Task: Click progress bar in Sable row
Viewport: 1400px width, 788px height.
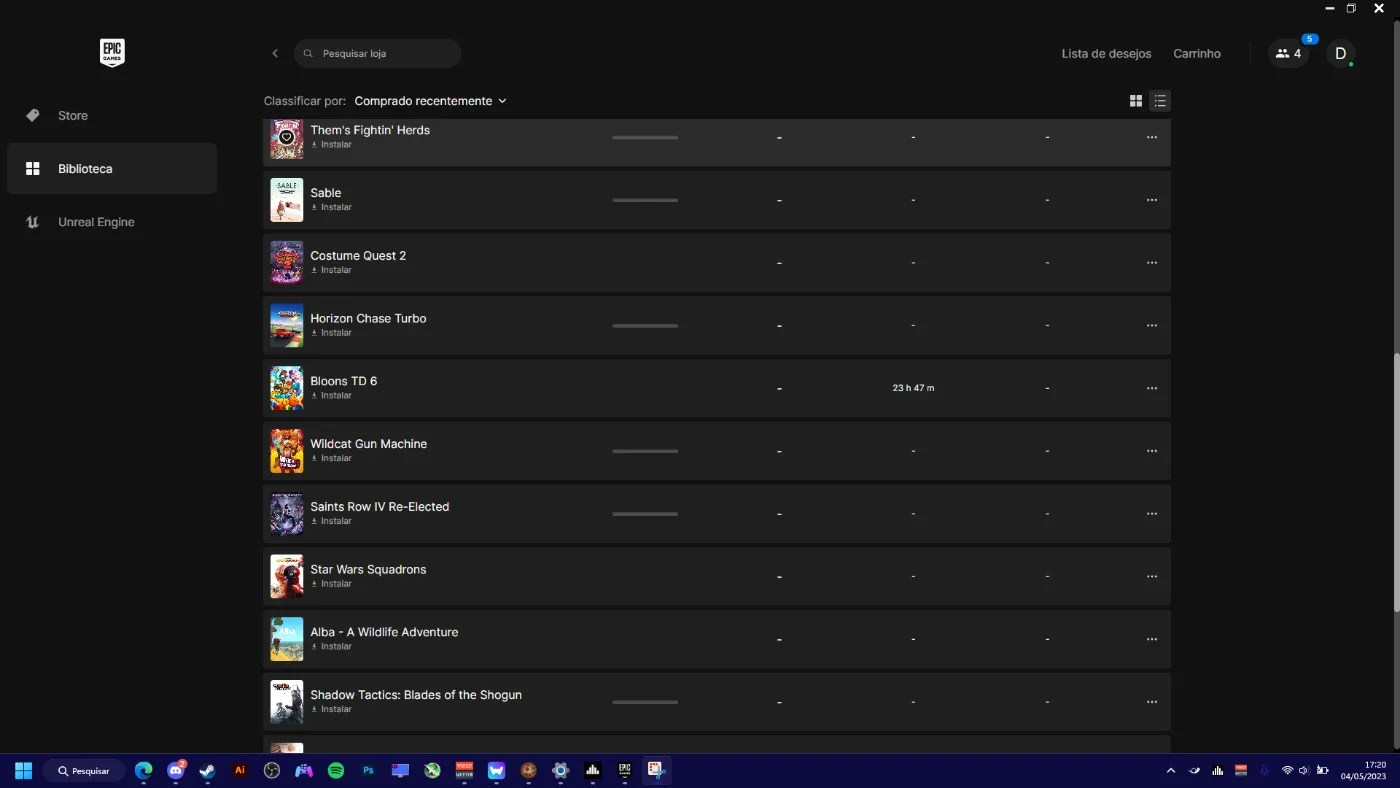Action: [x=645, y=200]
